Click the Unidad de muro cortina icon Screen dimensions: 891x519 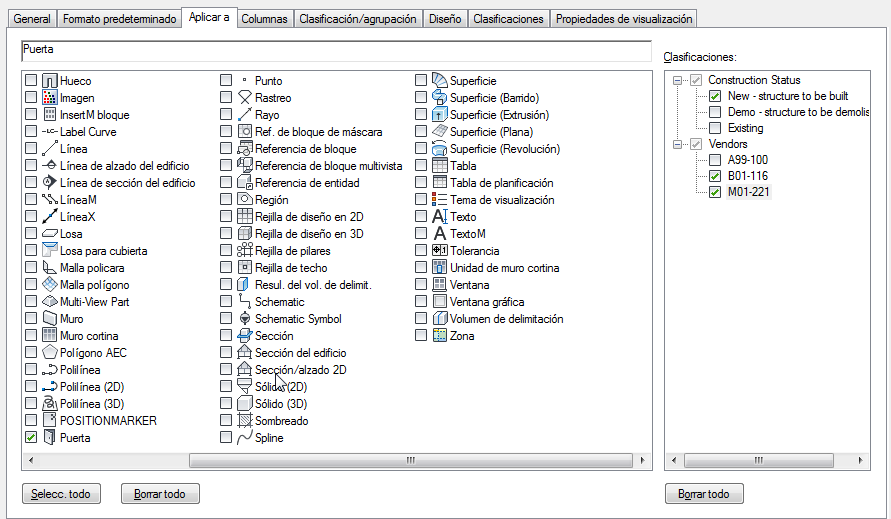[440, 268]
